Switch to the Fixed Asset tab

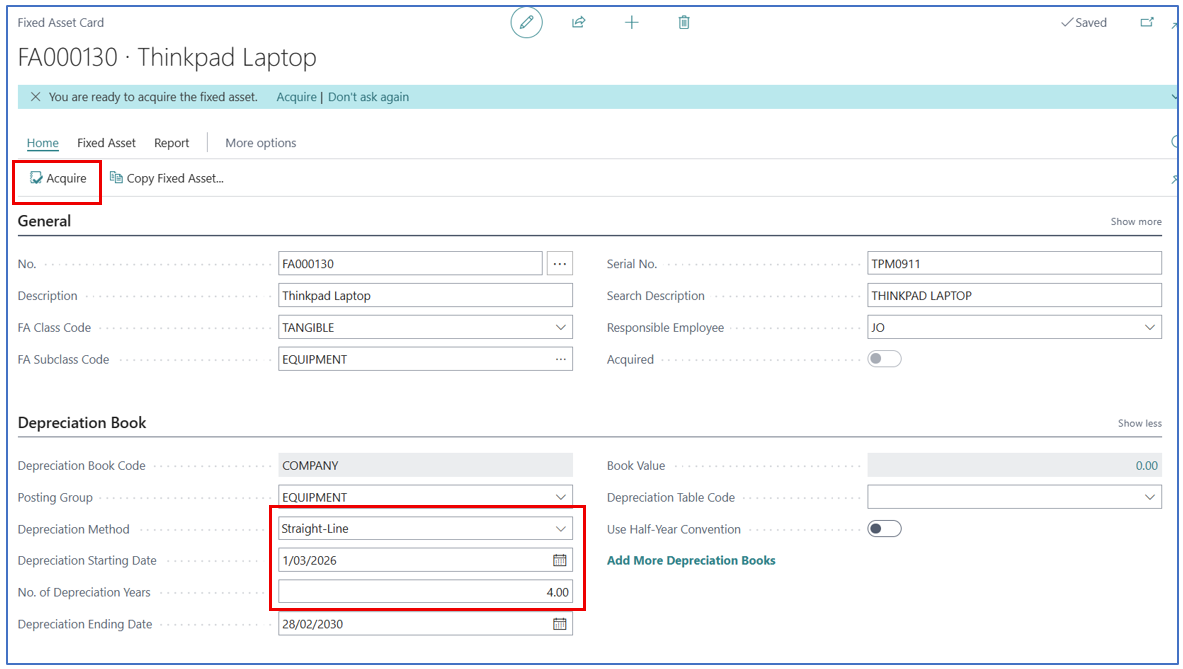click(x=106, y=143)
